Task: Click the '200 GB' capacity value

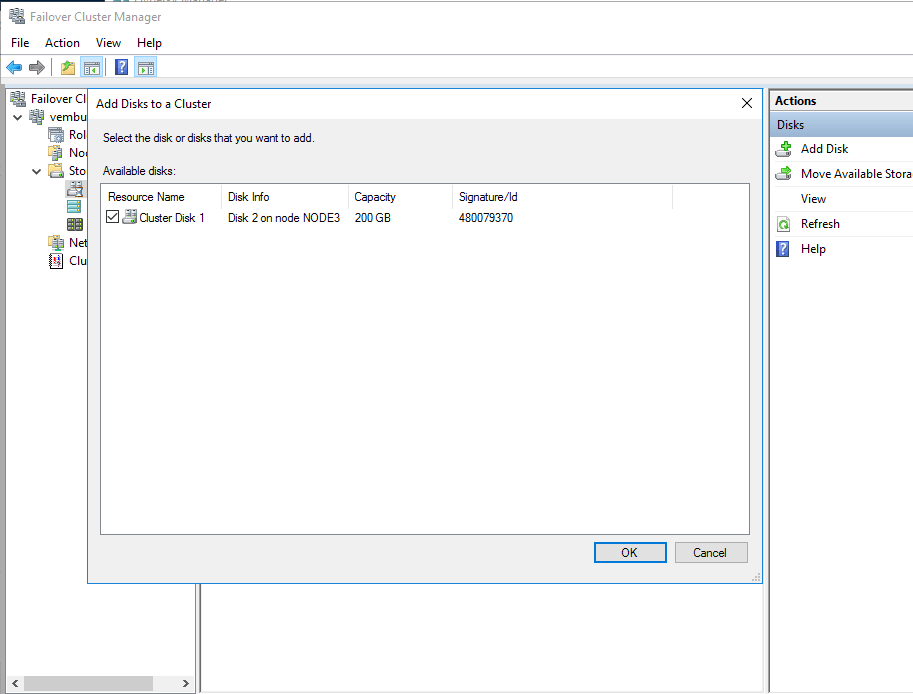Action: tap(373, 218)
